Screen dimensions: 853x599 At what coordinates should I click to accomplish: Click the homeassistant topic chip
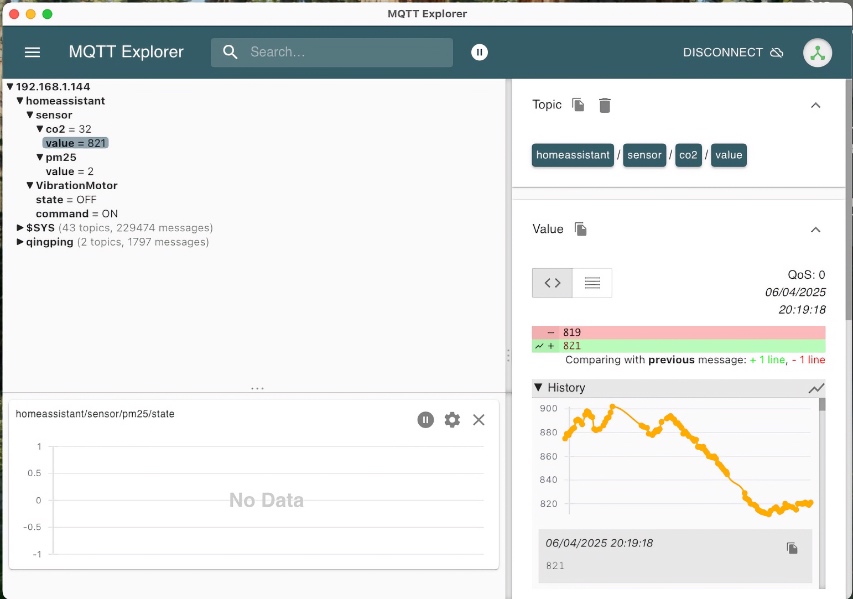(573, 155)
